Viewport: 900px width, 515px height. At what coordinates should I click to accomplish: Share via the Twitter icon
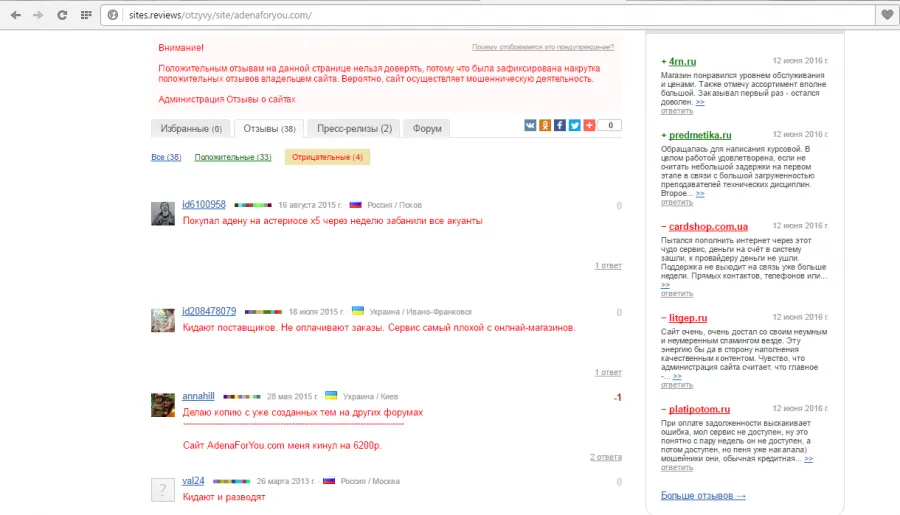[x=575, y=125]
